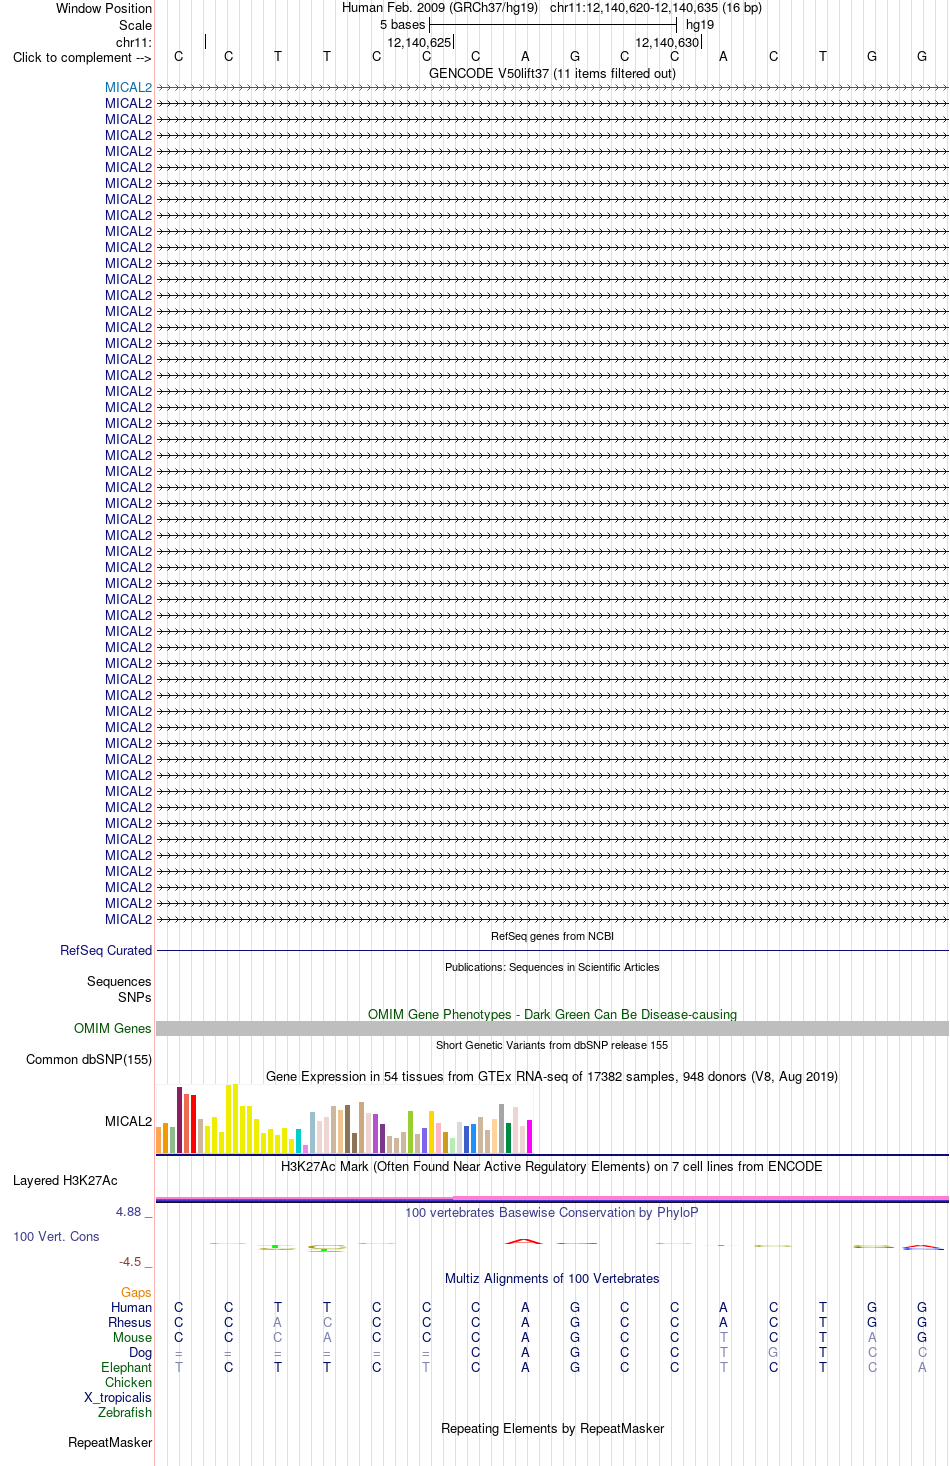The image size is (950, 1466).
Task: Click the OMIM Genes side label
Action: point(113,1028)
